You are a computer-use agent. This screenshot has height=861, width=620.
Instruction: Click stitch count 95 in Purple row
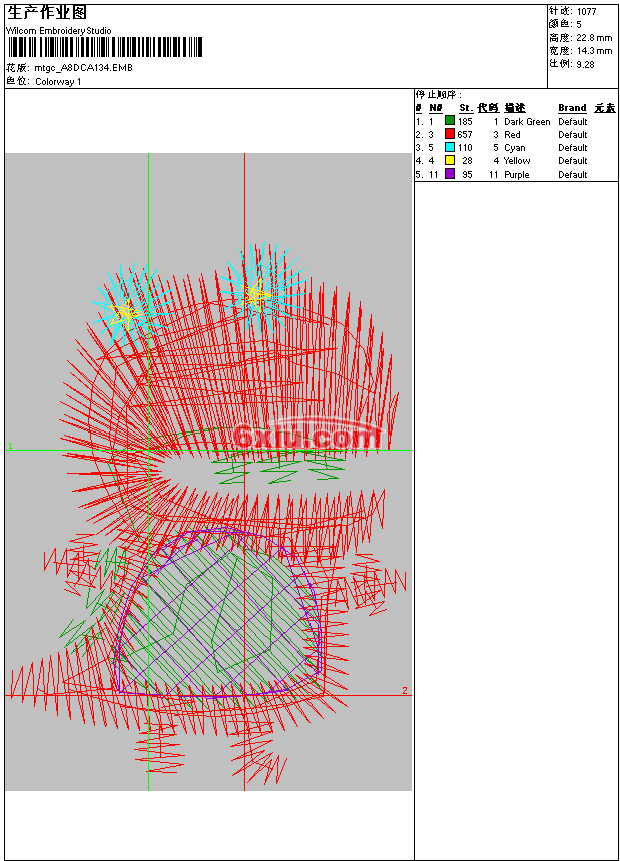(467, 175)
